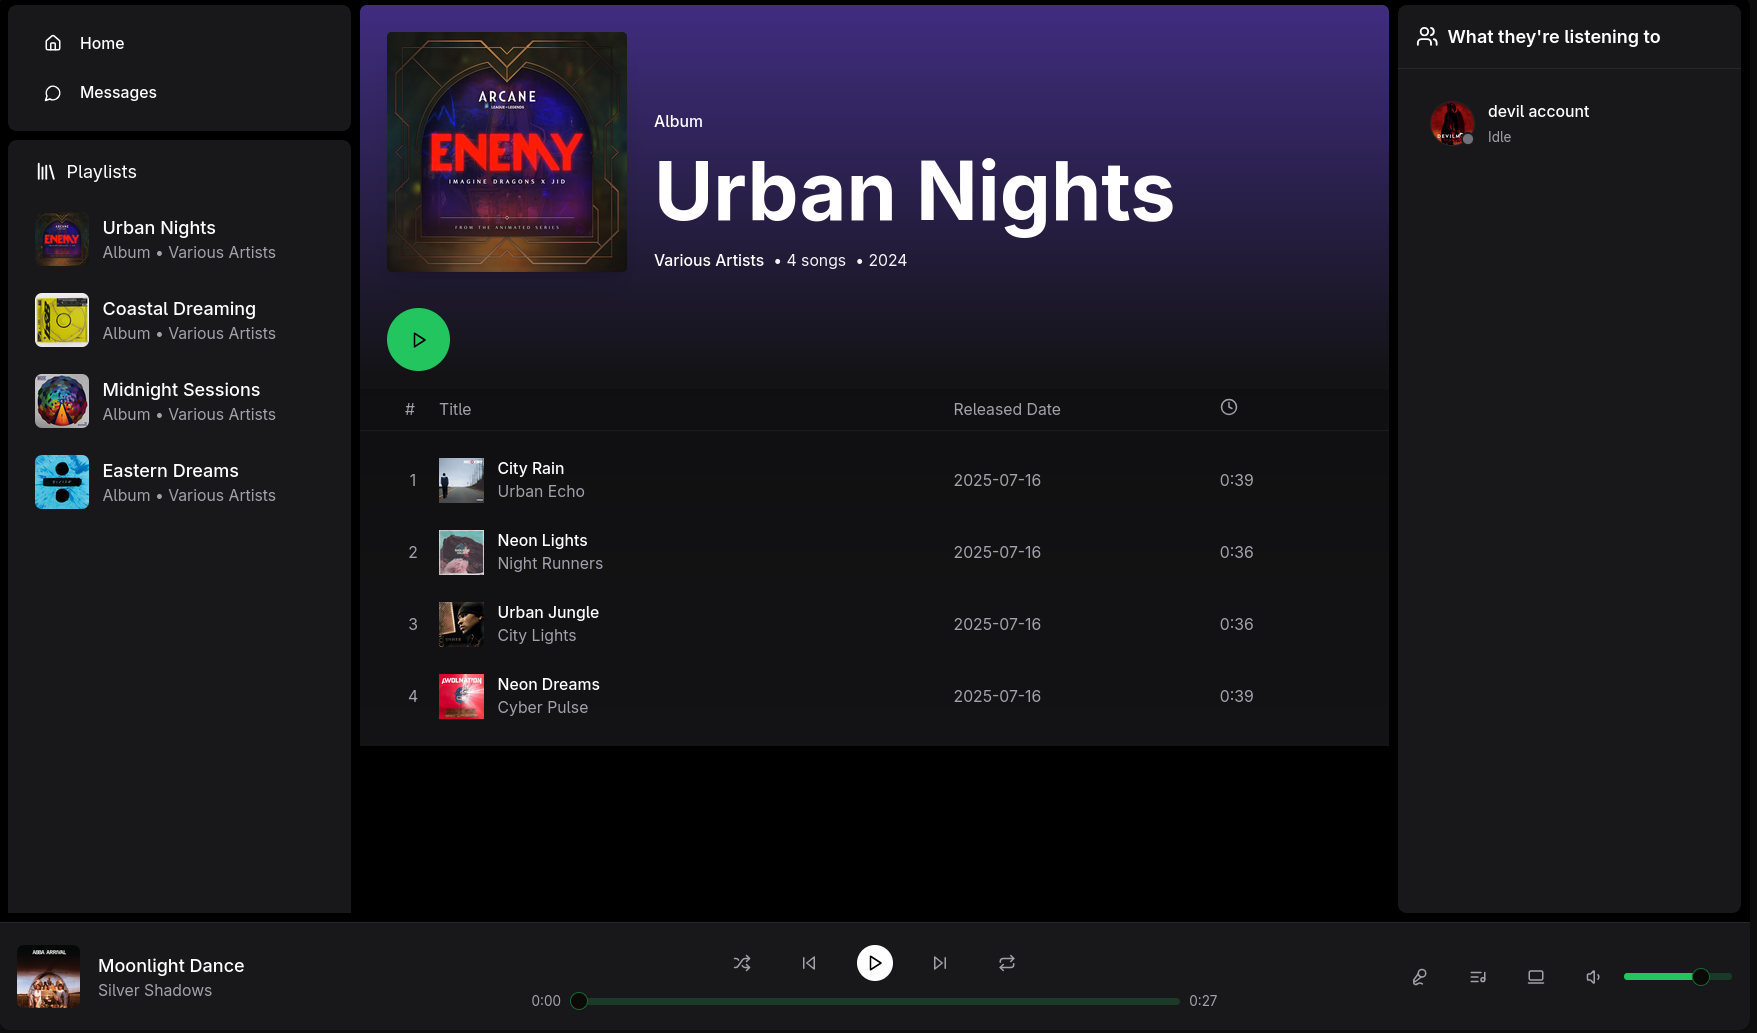Click the seek bar handle at 0:00
The image size is (1757, 1033).
(x=579, y=1001)
